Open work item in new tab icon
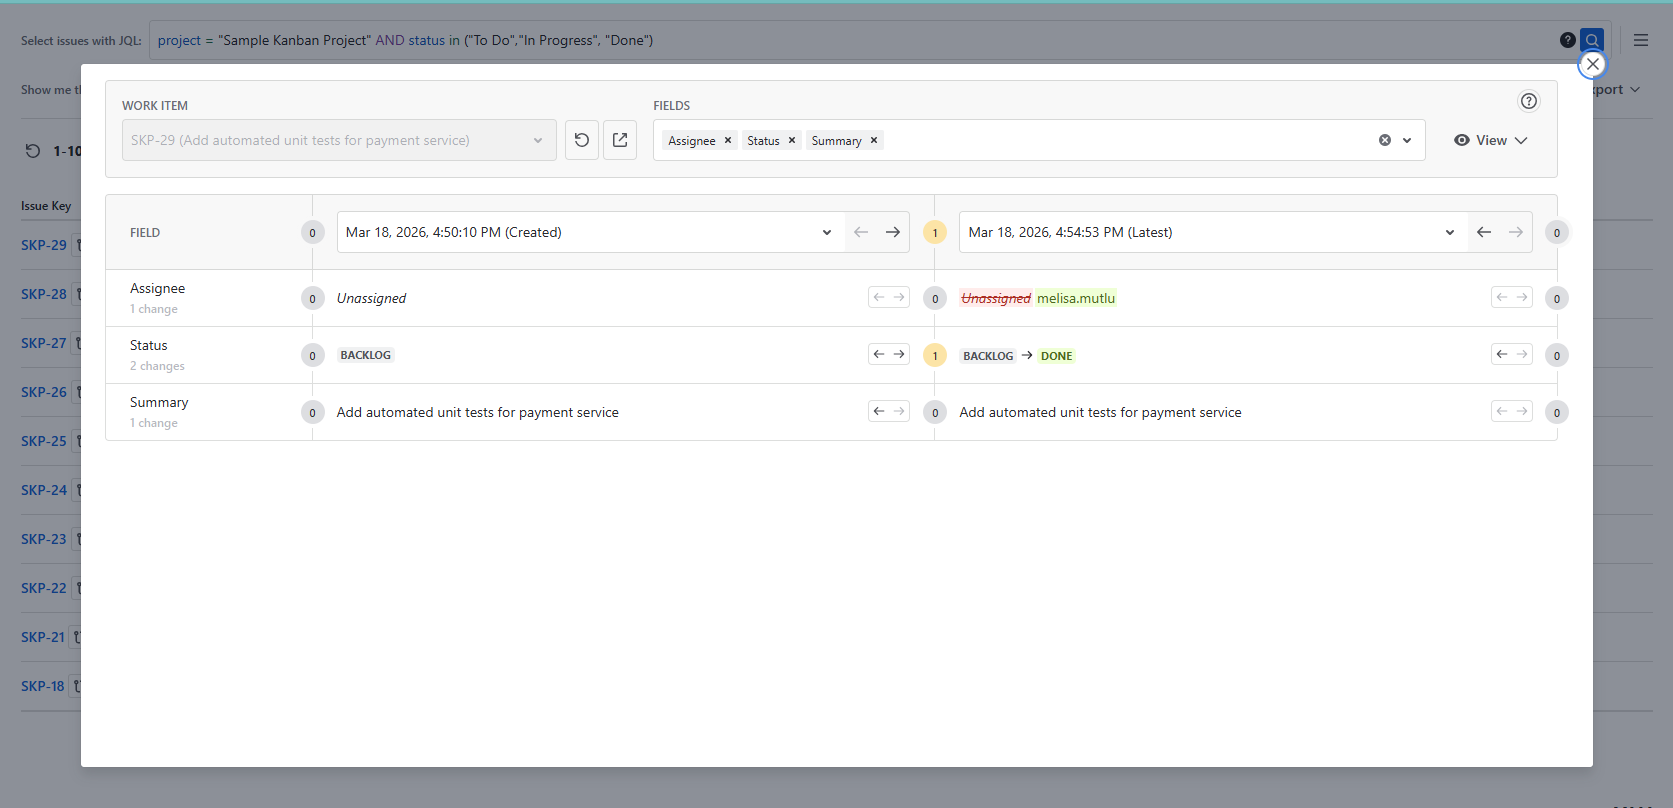The width and height of the screenshot is (1673, 808). click(x=620, y=140)
